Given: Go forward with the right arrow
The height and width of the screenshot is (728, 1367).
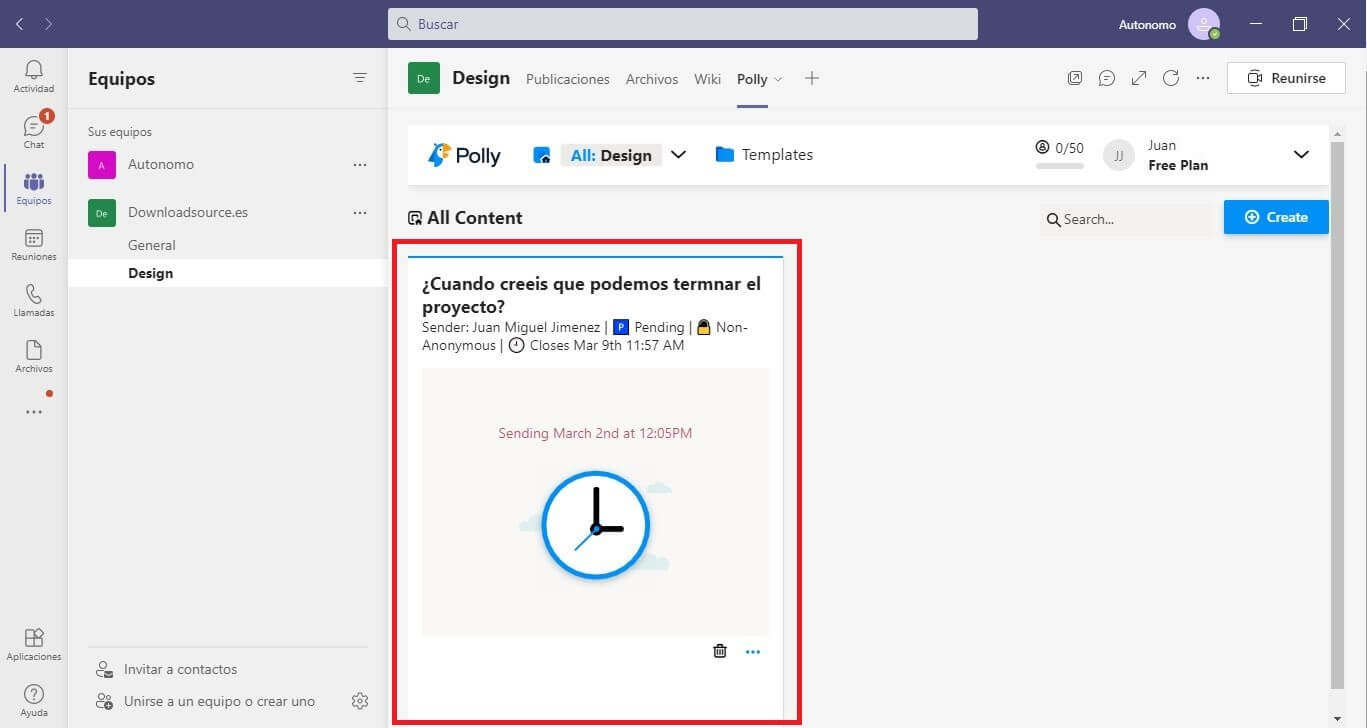Looking at the screenshot, I should [x=48, y=24].
